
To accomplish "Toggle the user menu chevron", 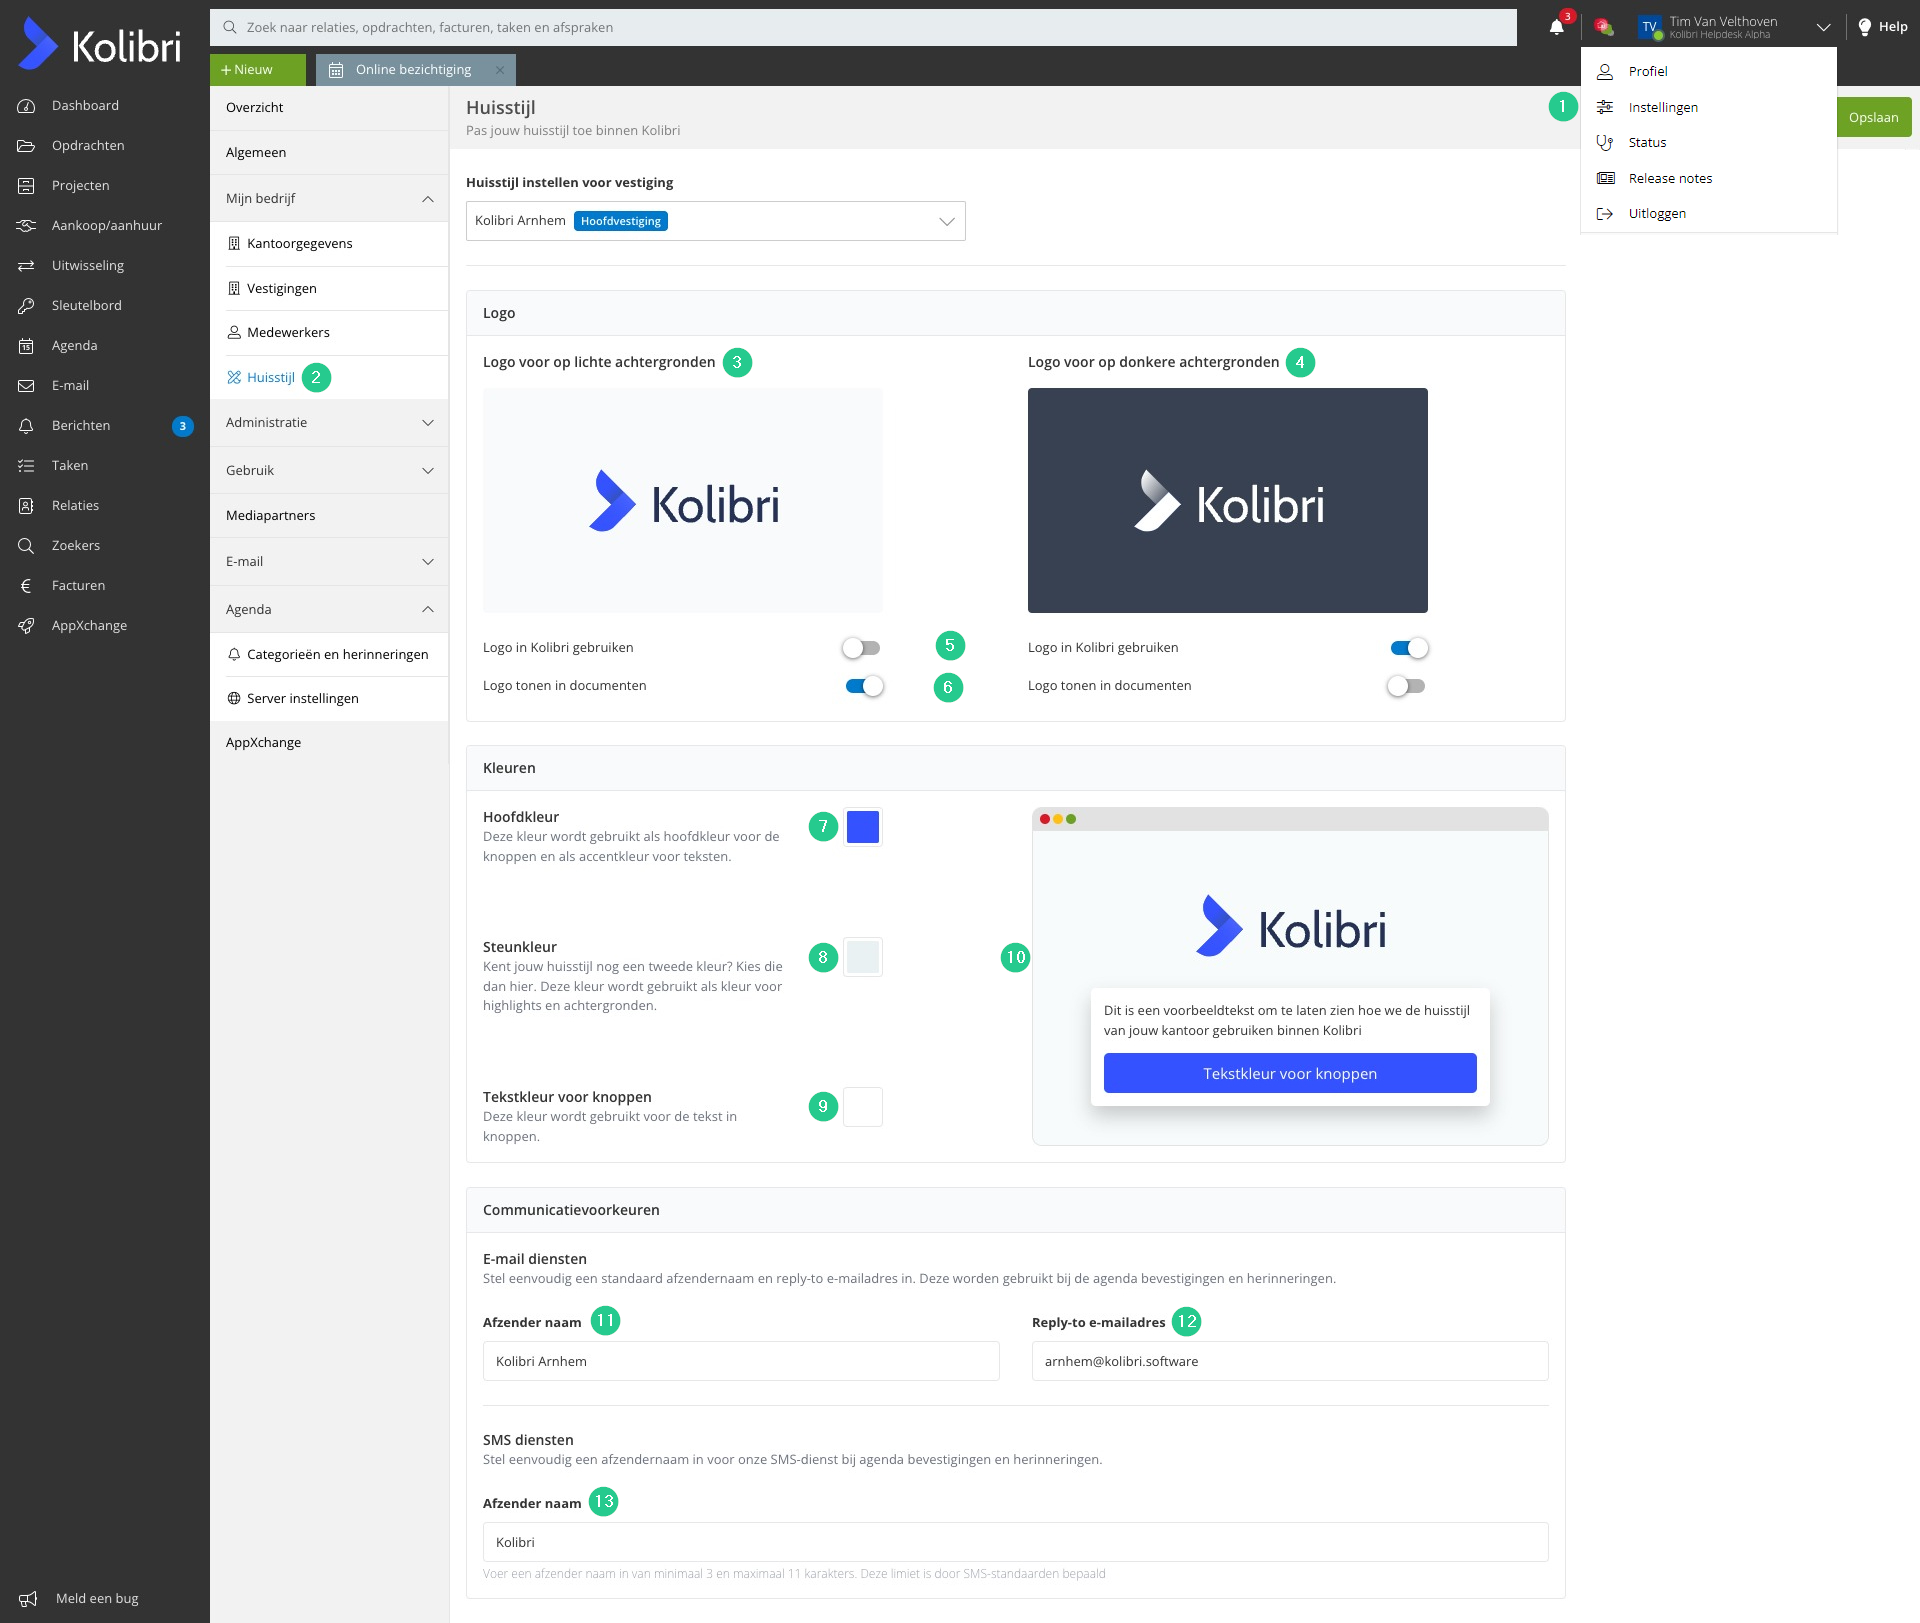I will (1823, 28).
